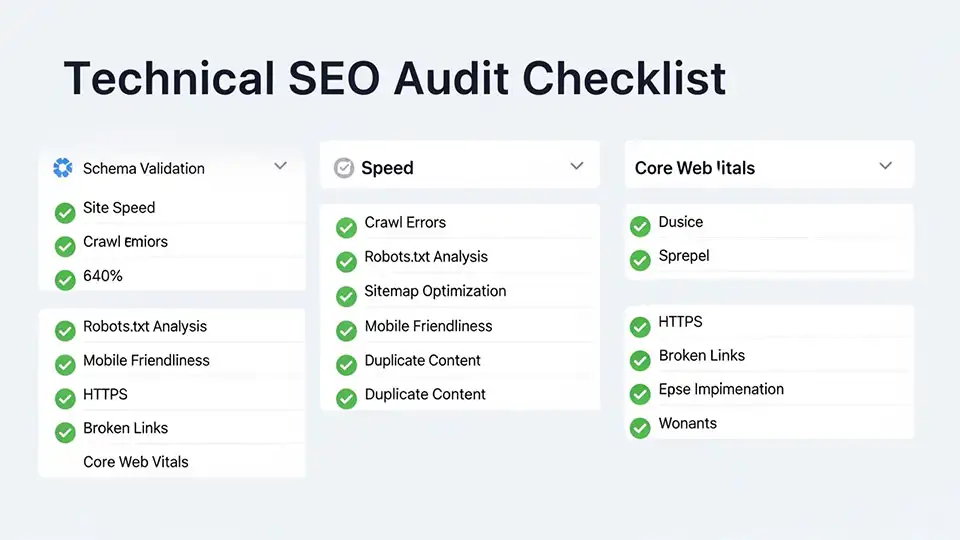Click the gray checkmark icon beside Speed

pos(344,168)
